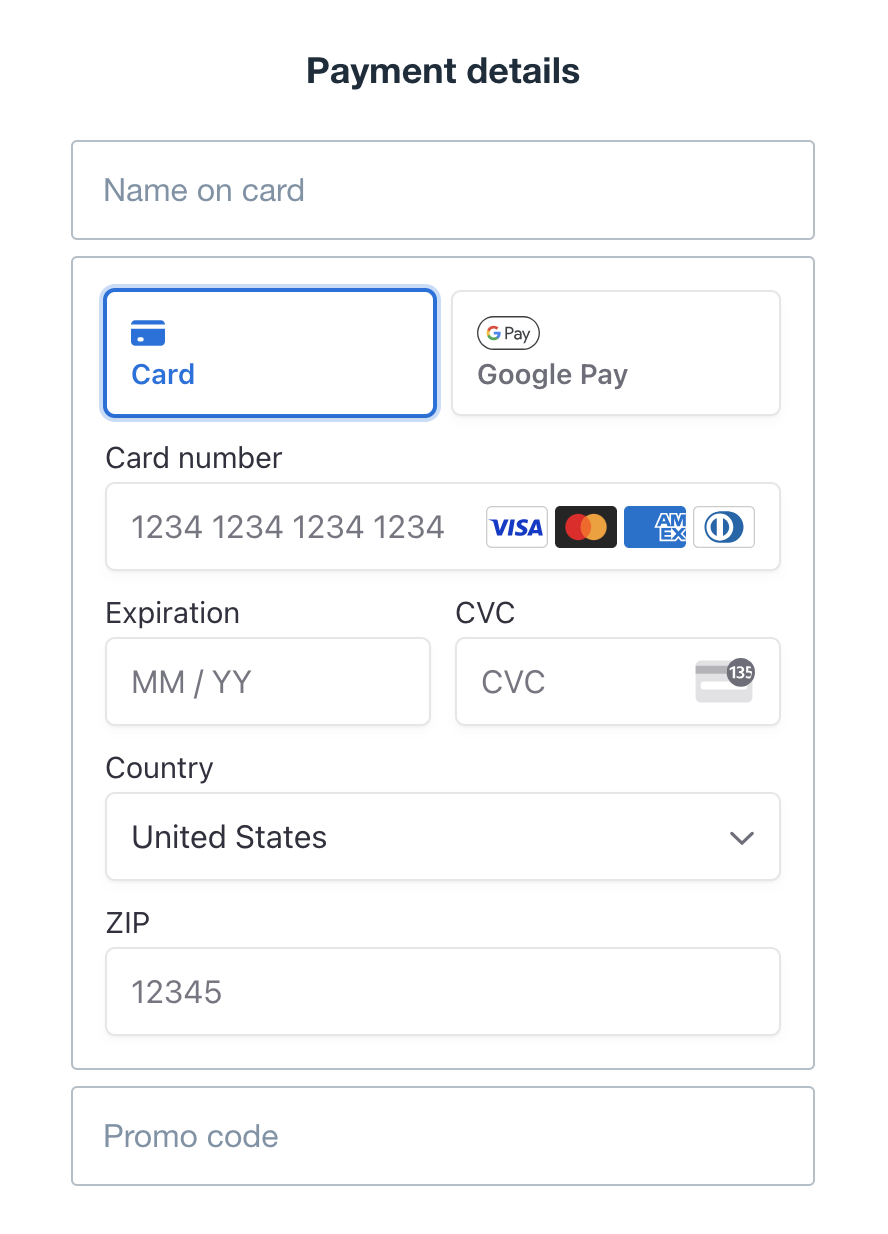Click the Visa card logo icon
888x1234 pixels.
[516, 527]
